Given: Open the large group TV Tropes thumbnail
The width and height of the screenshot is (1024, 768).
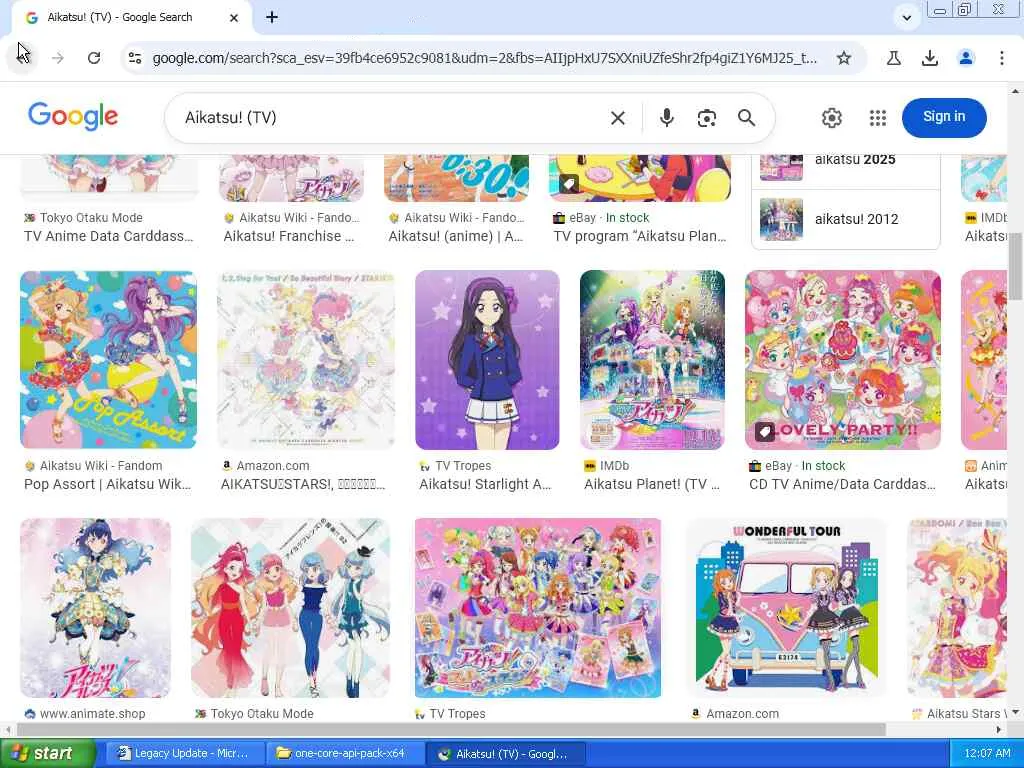Looking at the screenshot, I should click(537, 608).
